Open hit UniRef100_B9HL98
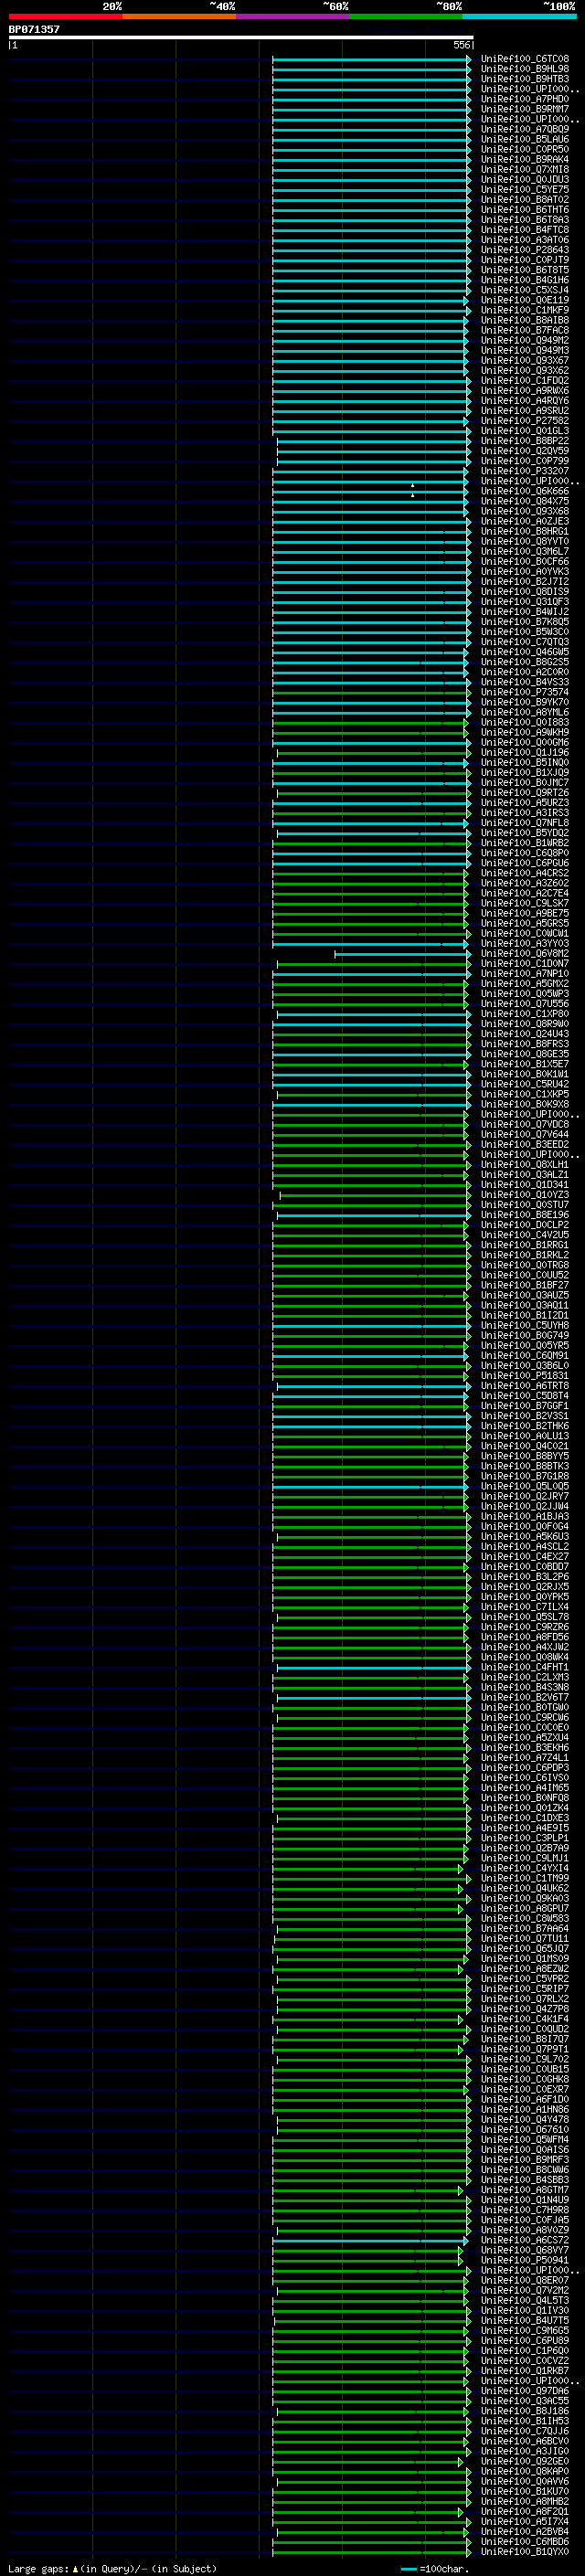Screen dimensions: 585x2576 click(524, 69)
